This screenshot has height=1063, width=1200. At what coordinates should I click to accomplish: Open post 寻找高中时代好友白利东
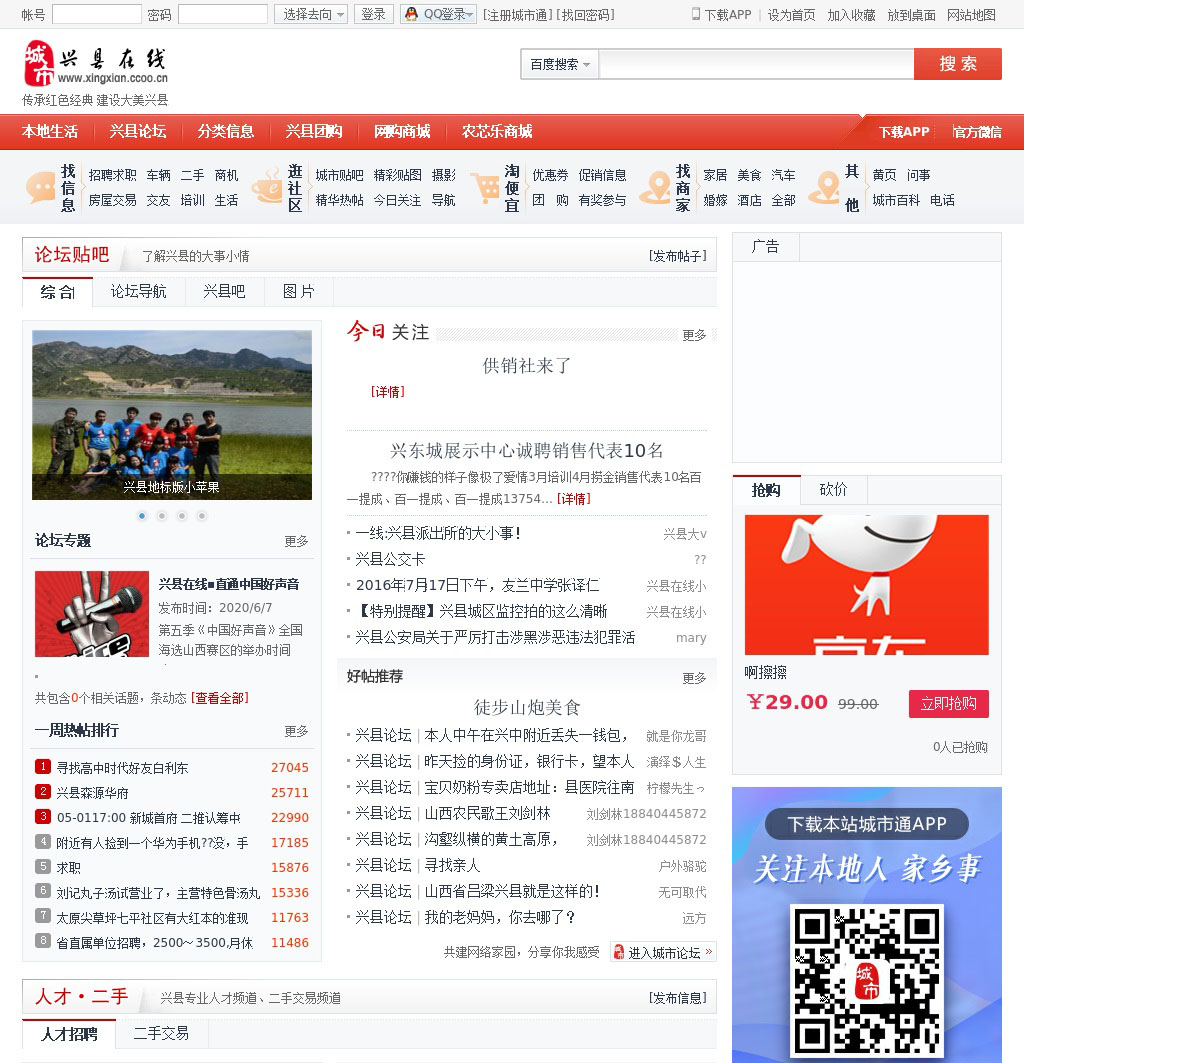point(122,768)
